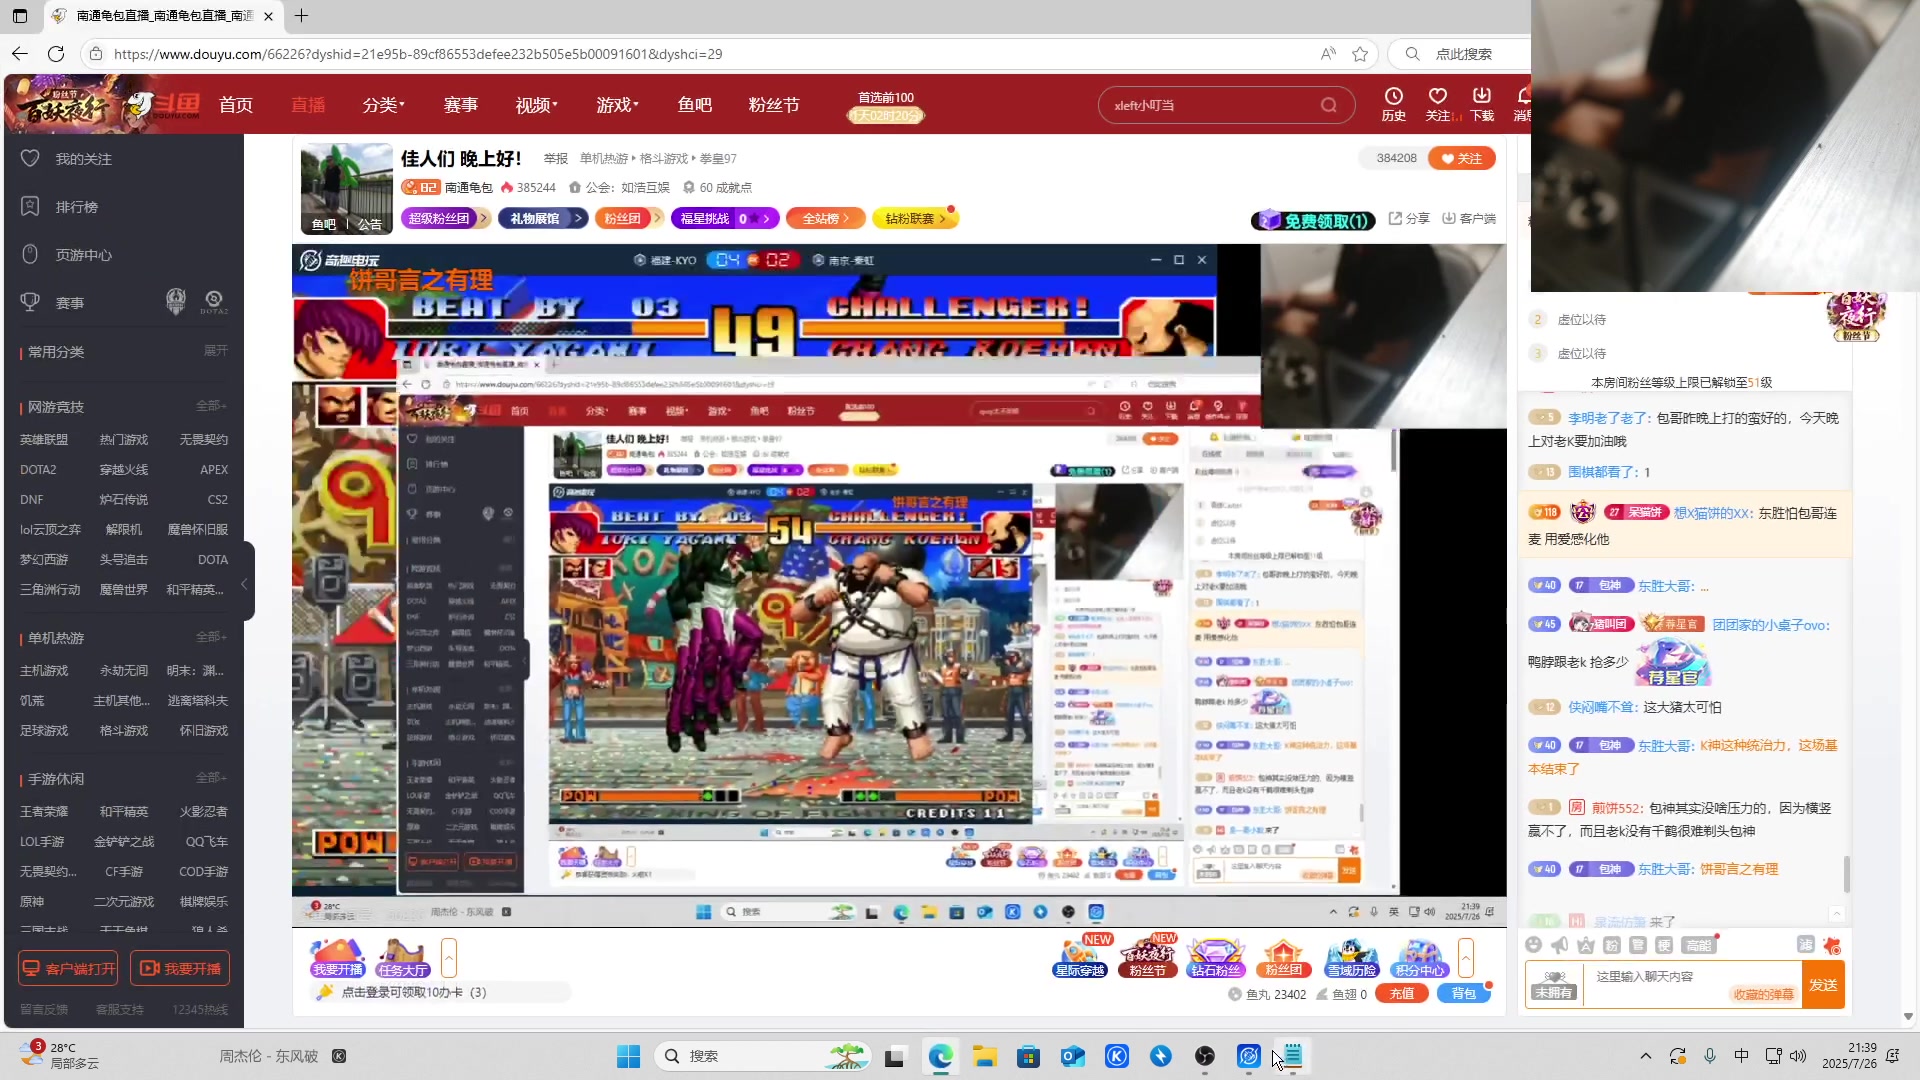Click the chat message input field
The image size is (1920, 1080).
(1691, 984)
